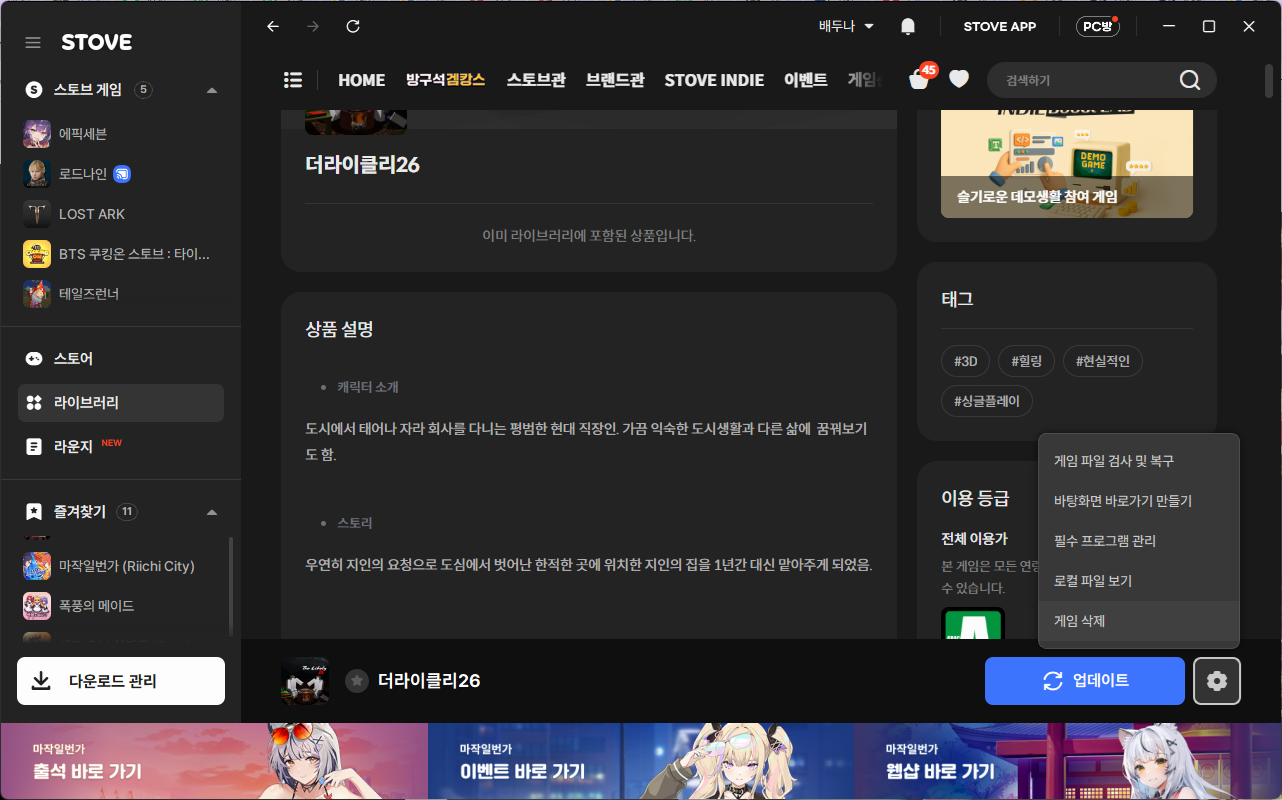Click the #3D tag
Image resolution: width=1282 pixels, height=800 pixels.
[965, 361]
